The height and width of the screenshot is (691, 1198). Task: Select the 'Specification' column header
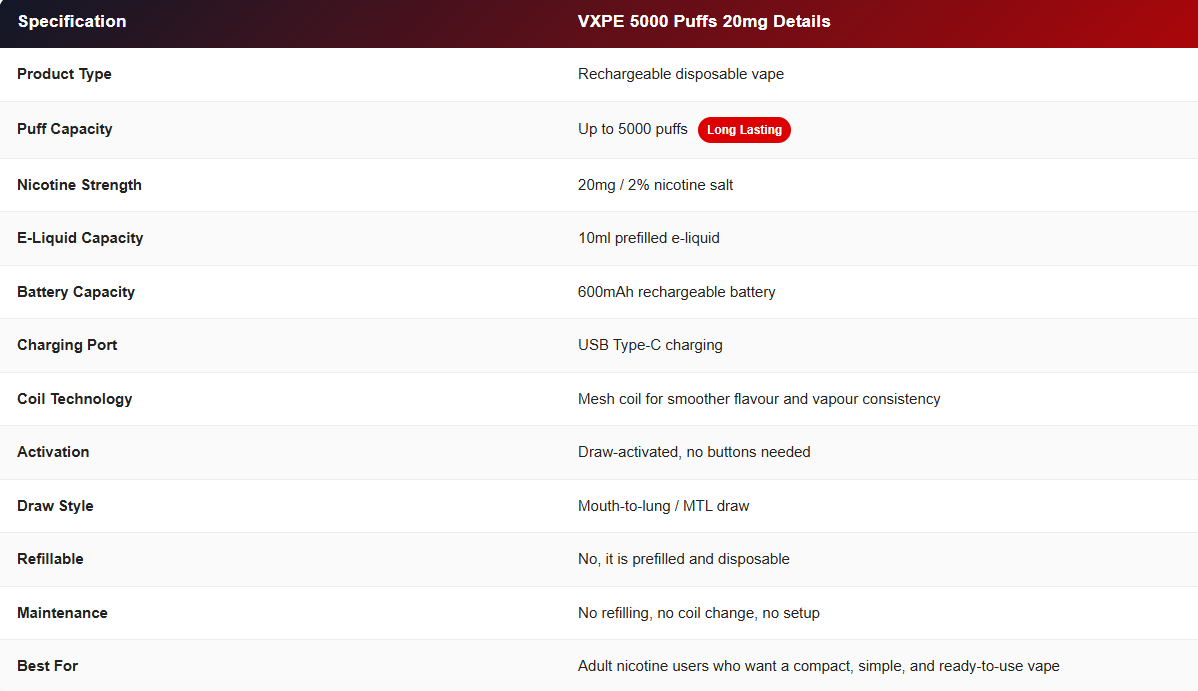point(72,21)
